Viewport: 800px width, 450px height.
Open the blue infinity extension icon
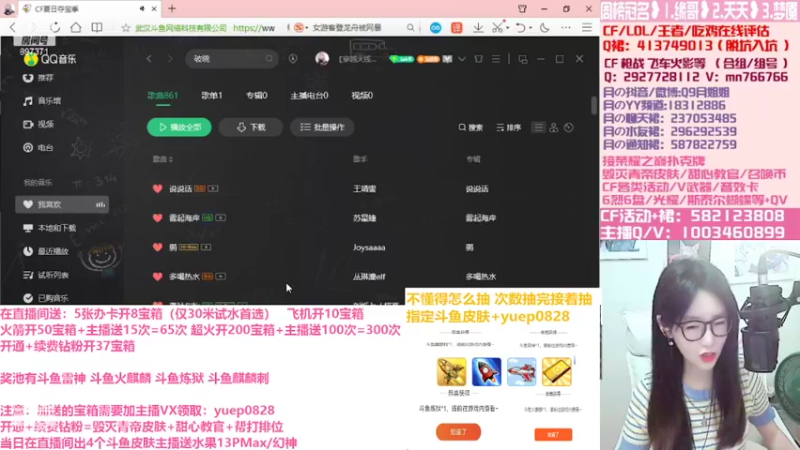435,28
